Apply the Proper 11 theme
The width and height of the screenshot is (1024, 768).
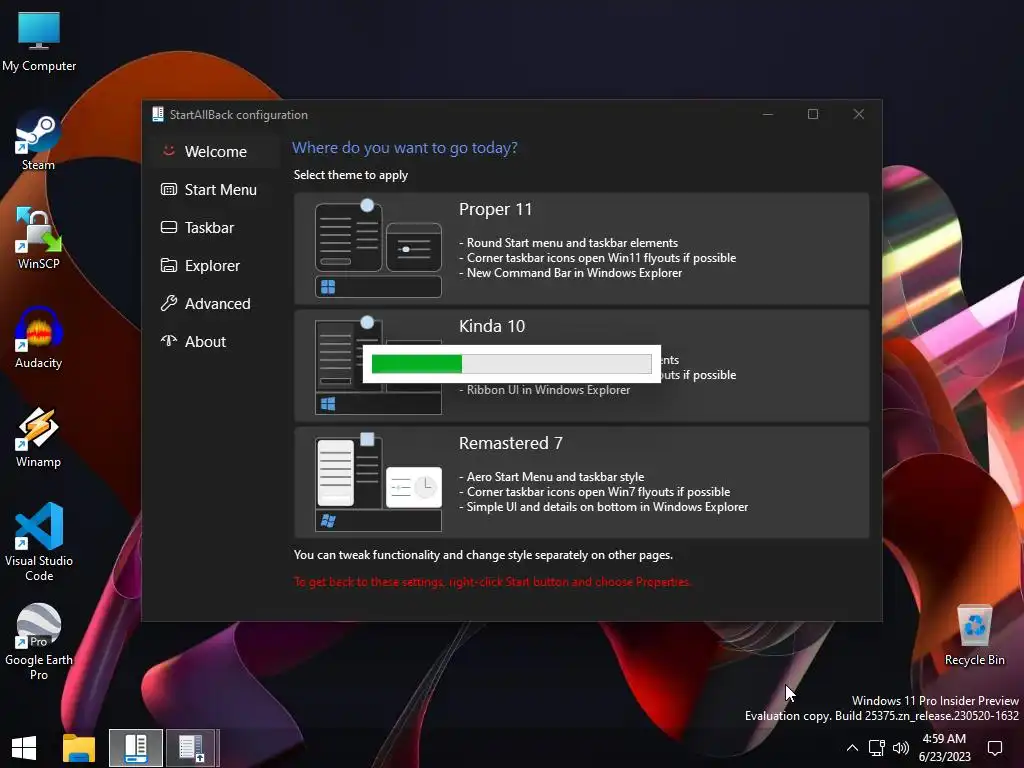point(581,248)
